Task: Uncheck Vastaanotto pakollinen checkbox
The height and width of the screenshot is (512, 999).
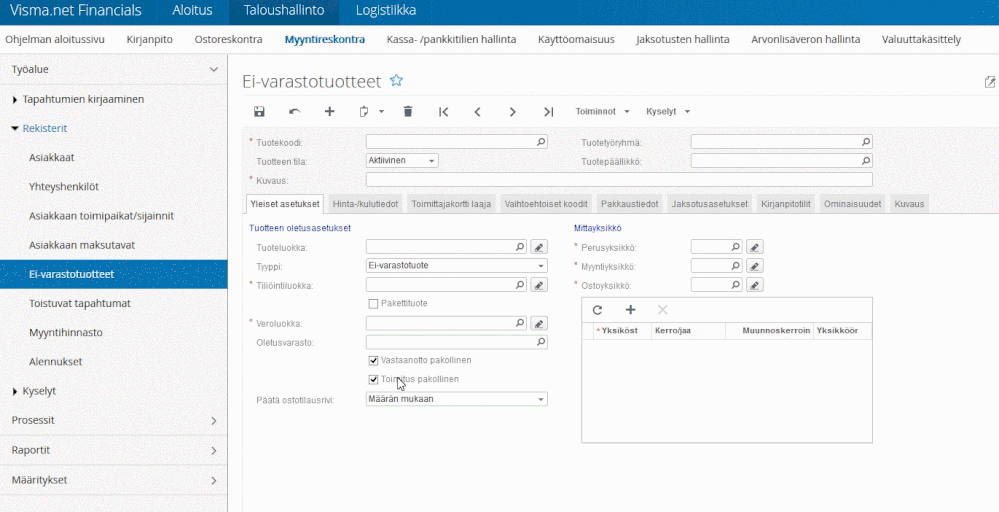Action: [374, 360]
